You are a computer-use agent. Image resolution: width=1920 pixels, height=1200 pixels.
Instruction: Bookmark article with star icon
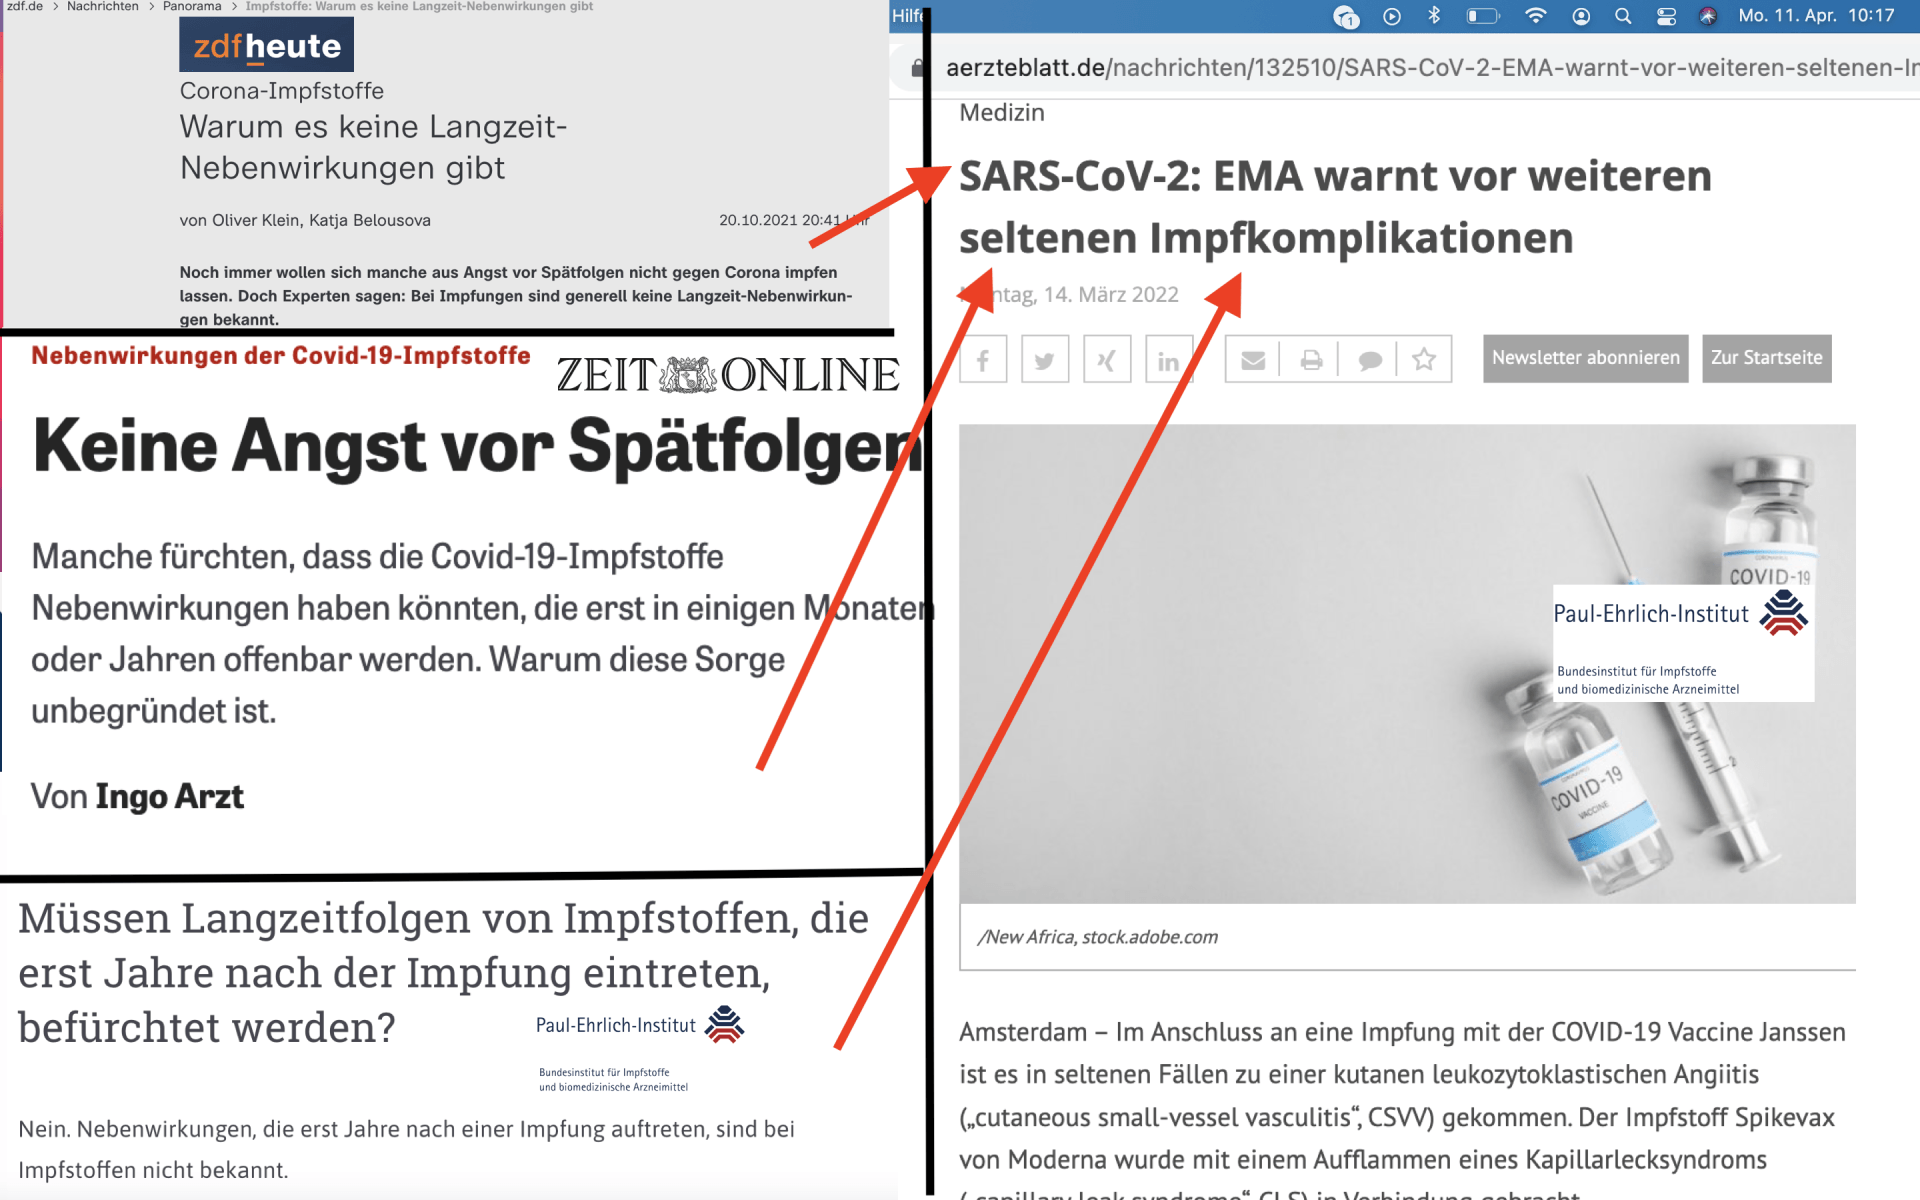tap(1425, 359)
